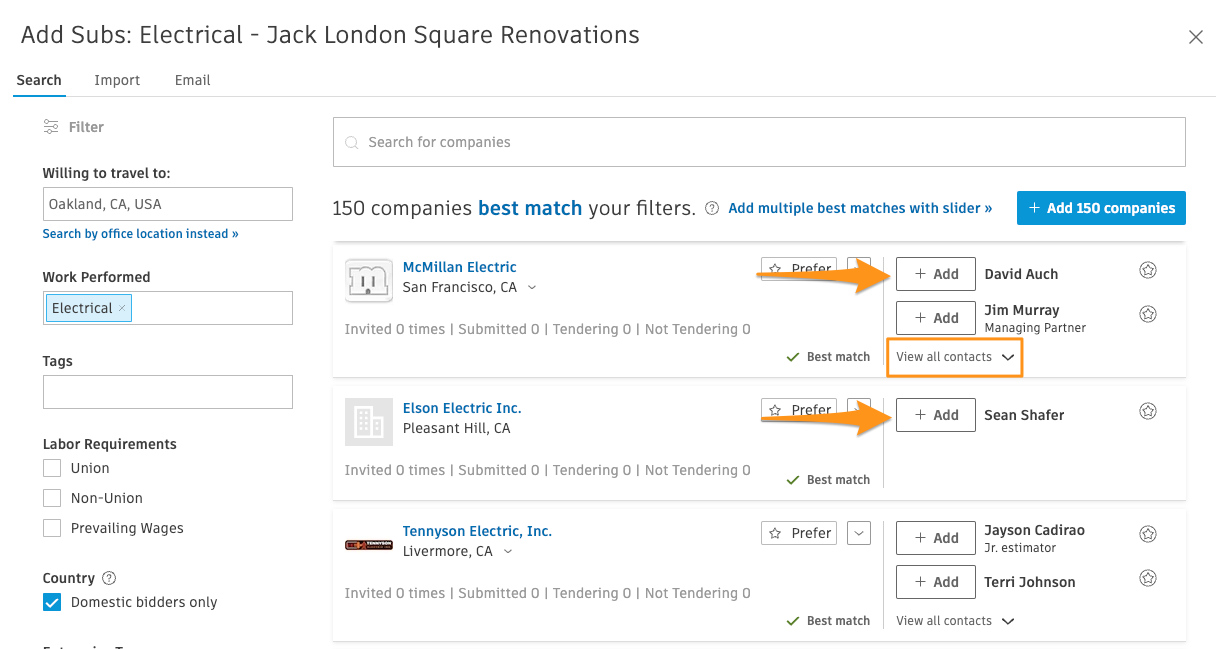Expand View all contacts for McMillan Electric
1231x649 pixels.
click(x=954, y=357)
